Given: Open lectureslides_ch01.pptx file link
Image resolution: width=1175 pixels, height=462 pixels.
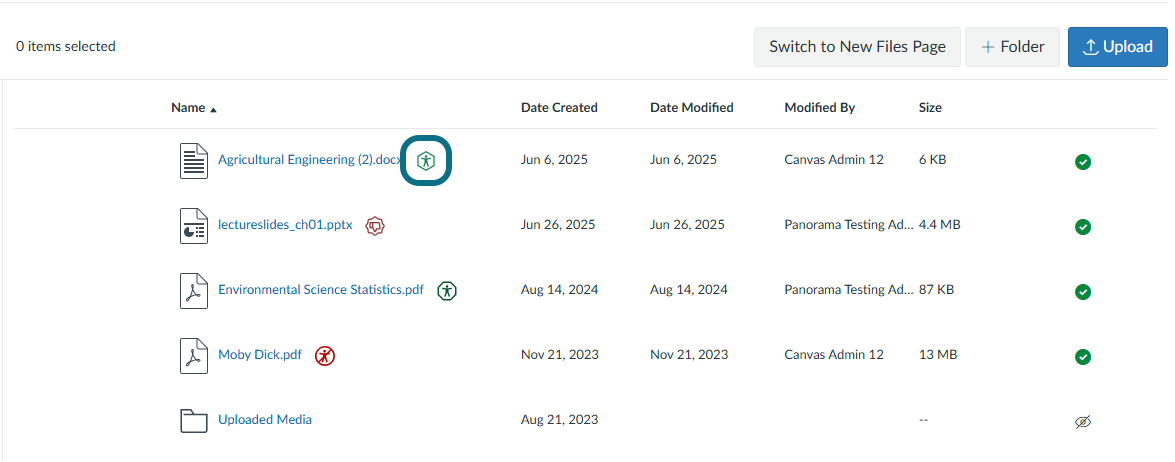Looking at the screenshot, I should tap(285, 225).
